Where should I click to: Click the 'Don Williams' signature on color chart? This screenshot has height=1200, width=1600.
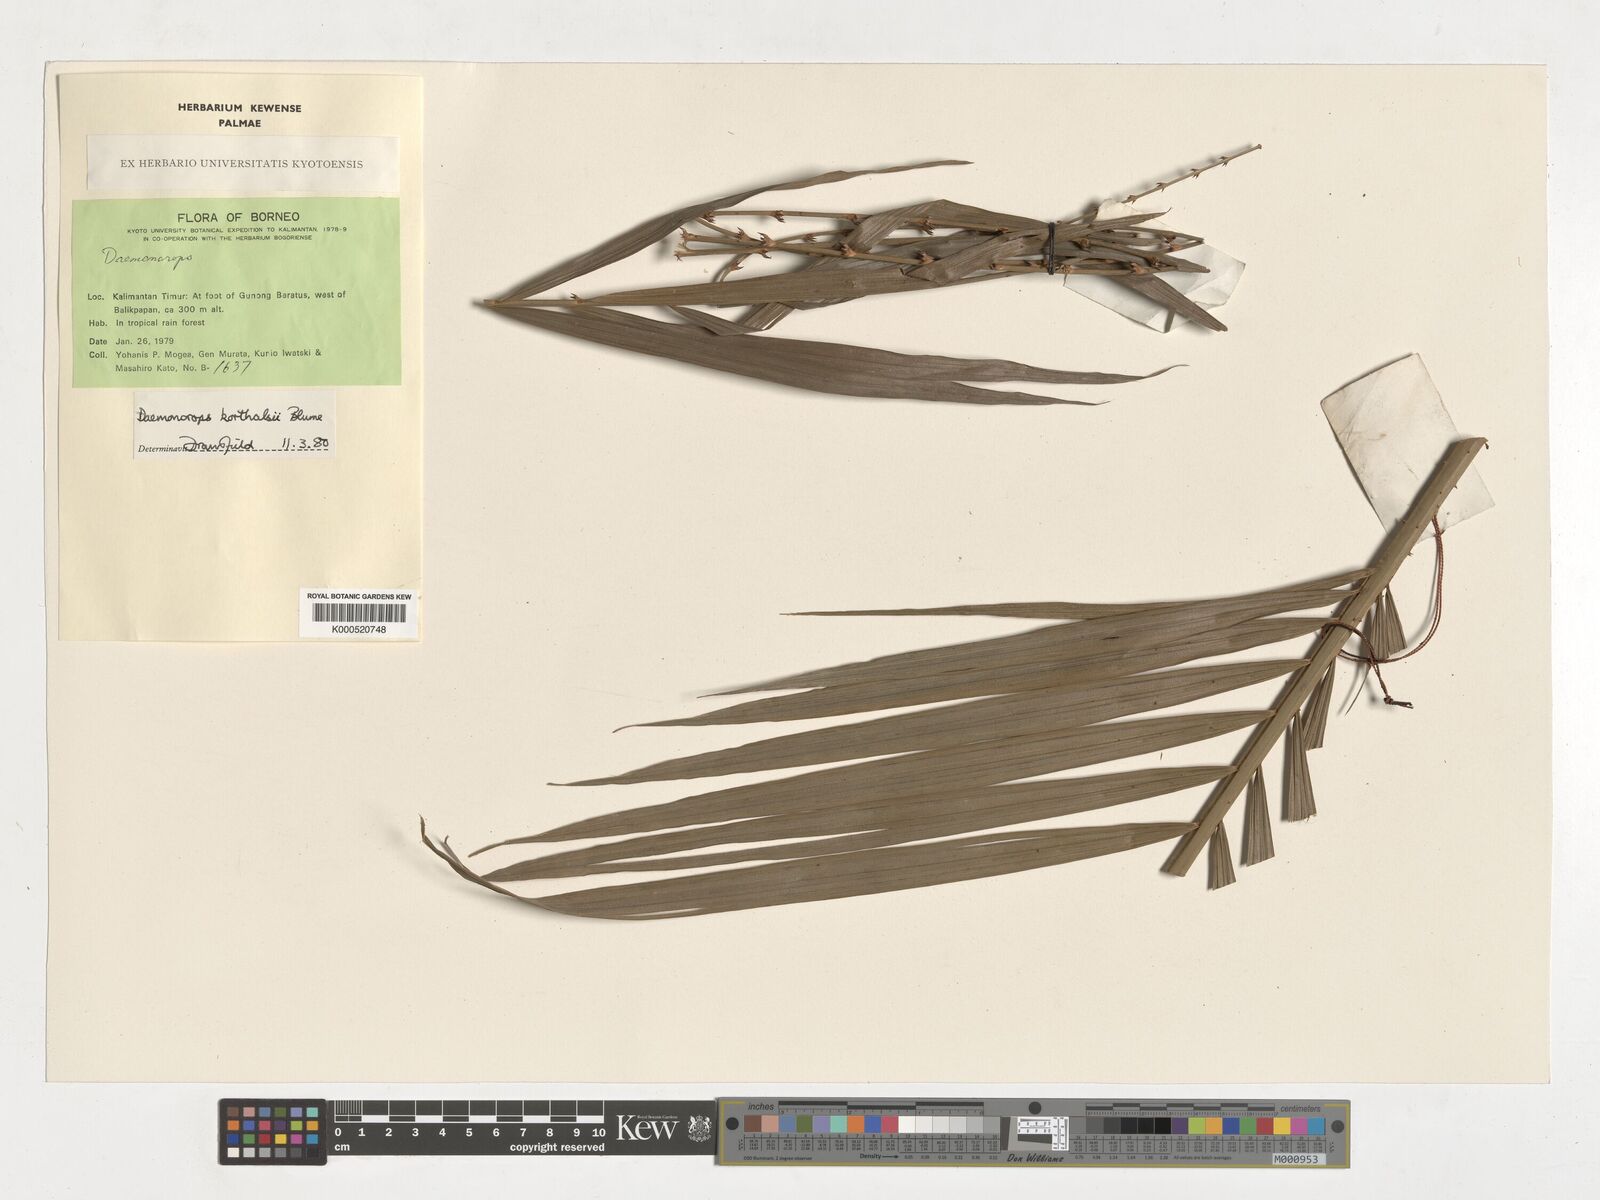coord(1033,1160)
